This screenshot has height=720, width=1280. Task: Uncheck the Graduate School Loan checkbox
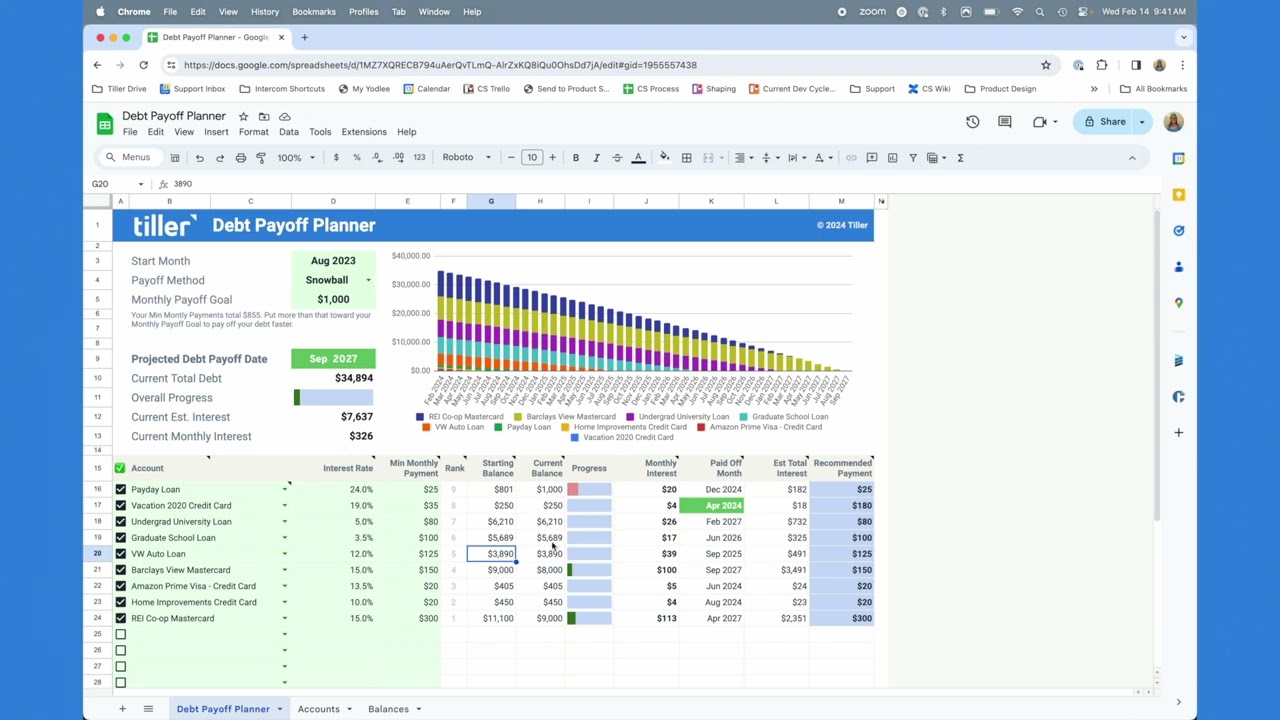pos(120,538)
